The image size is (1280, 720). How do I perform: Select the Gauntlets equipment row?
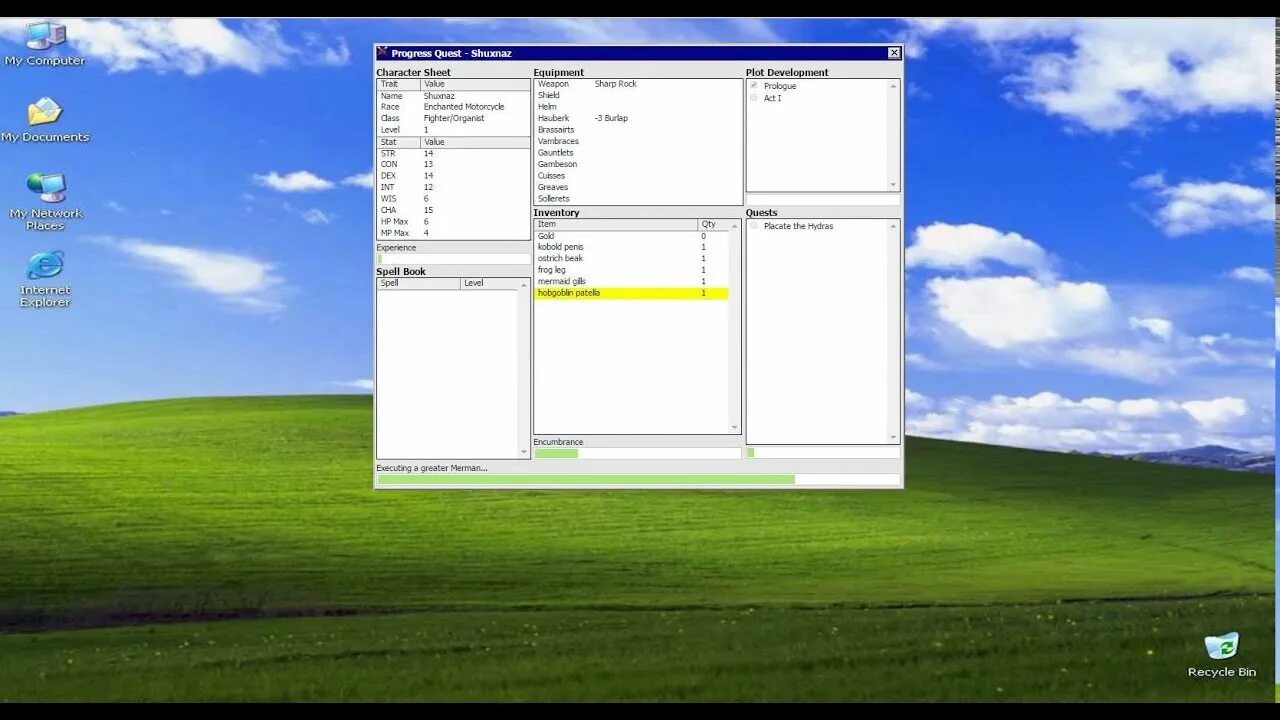click(x=638, y=153)
